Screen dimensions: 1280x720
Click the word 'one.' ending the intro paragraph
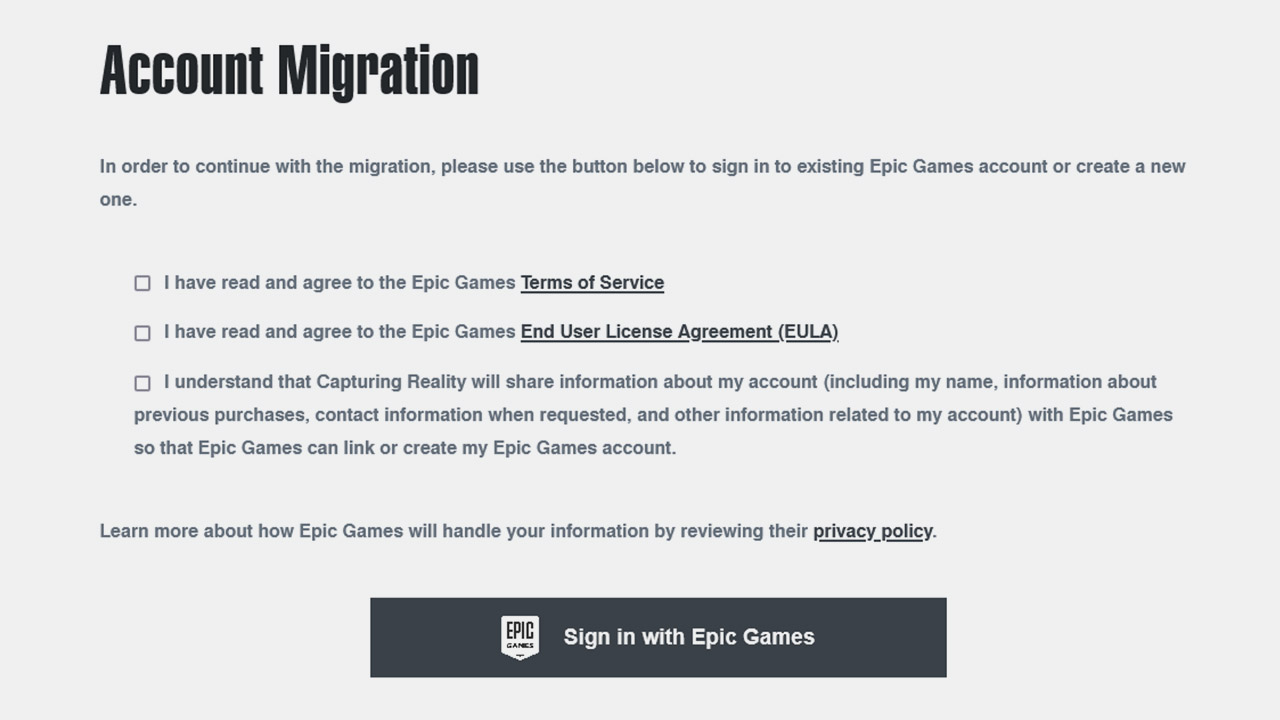[118, 199]
